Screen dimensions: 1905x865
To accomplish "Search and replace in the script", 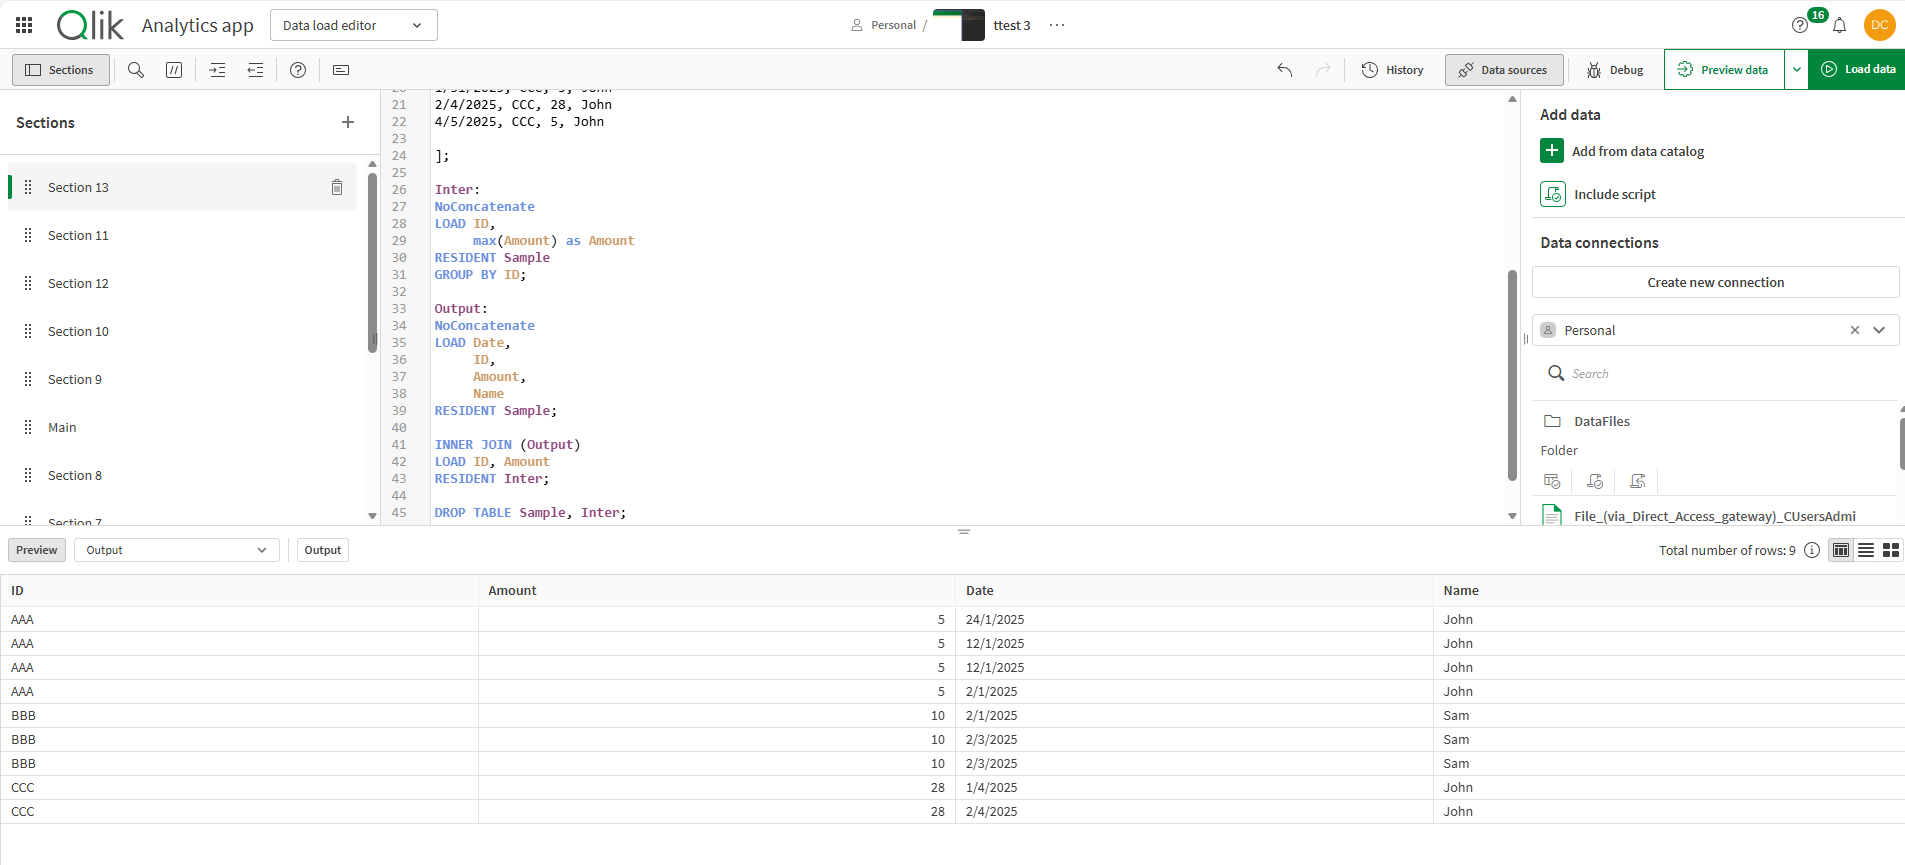I will tap(136, 70).
